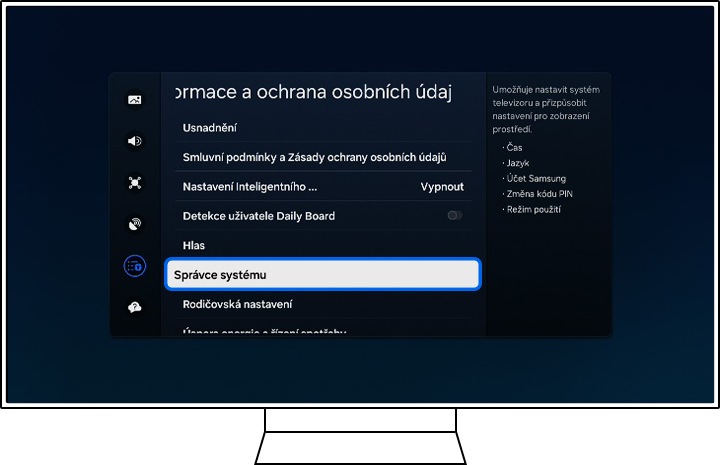Select the Broadcasting satellite dish icon
Screen dimensions: 720x465
click(135, 224)
